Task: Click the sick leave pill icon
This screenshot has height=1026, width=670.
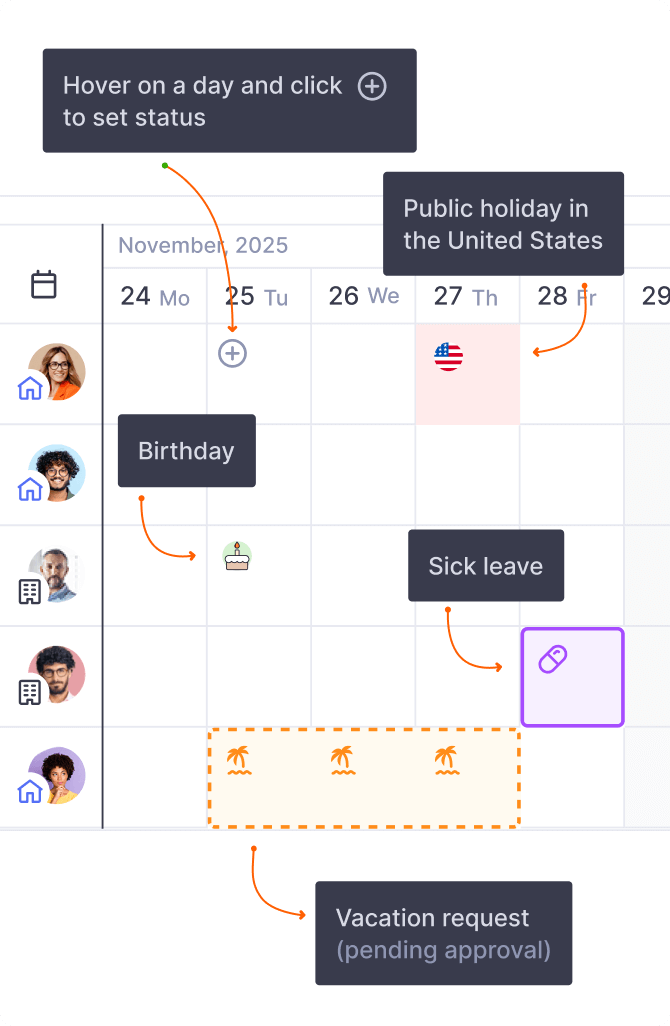Action: click(553, 659)
